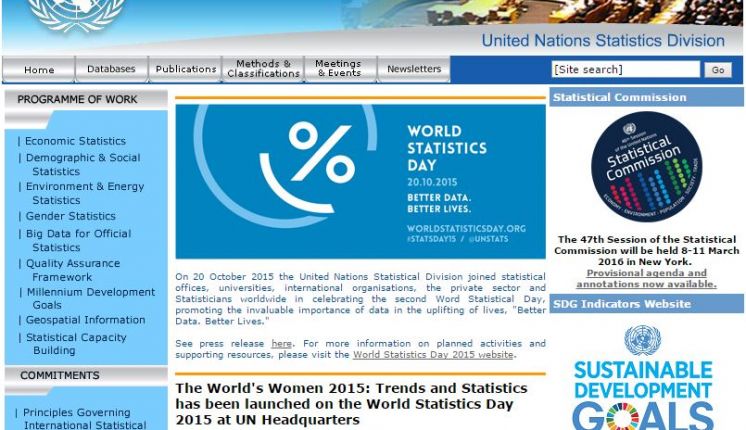Click the COMMITMENTS heading
746x430 pixels.
[x=60, y=375]
